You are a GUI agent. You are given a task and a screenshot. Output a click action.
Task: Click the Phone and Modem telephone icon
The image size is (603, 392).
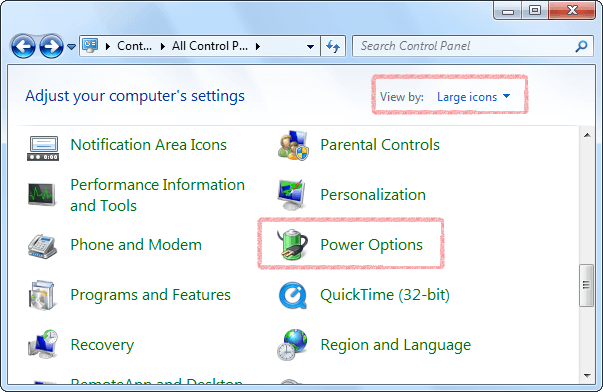(x=42, y=246)
